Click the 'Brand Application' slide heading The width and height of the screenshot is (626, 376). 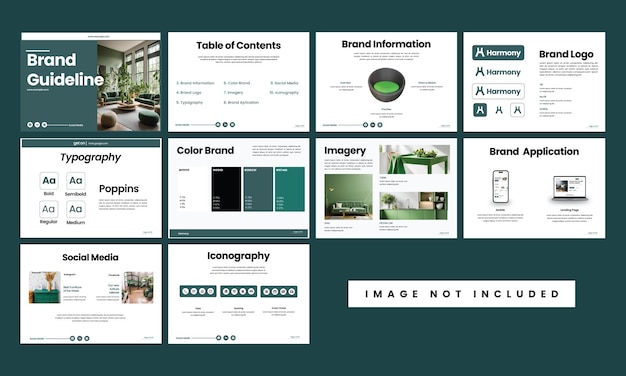point(534,151)
